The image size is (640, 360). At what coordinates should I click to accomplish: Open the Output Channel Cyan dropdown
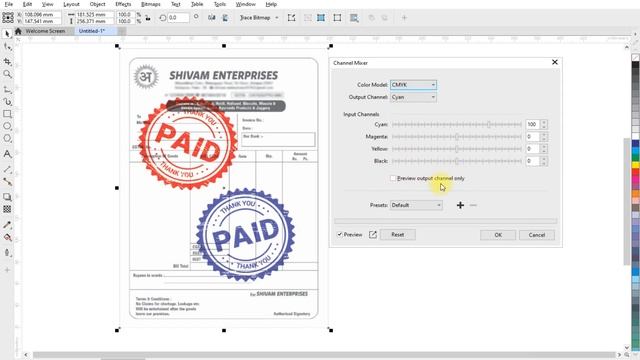click(x=413, y=97)
